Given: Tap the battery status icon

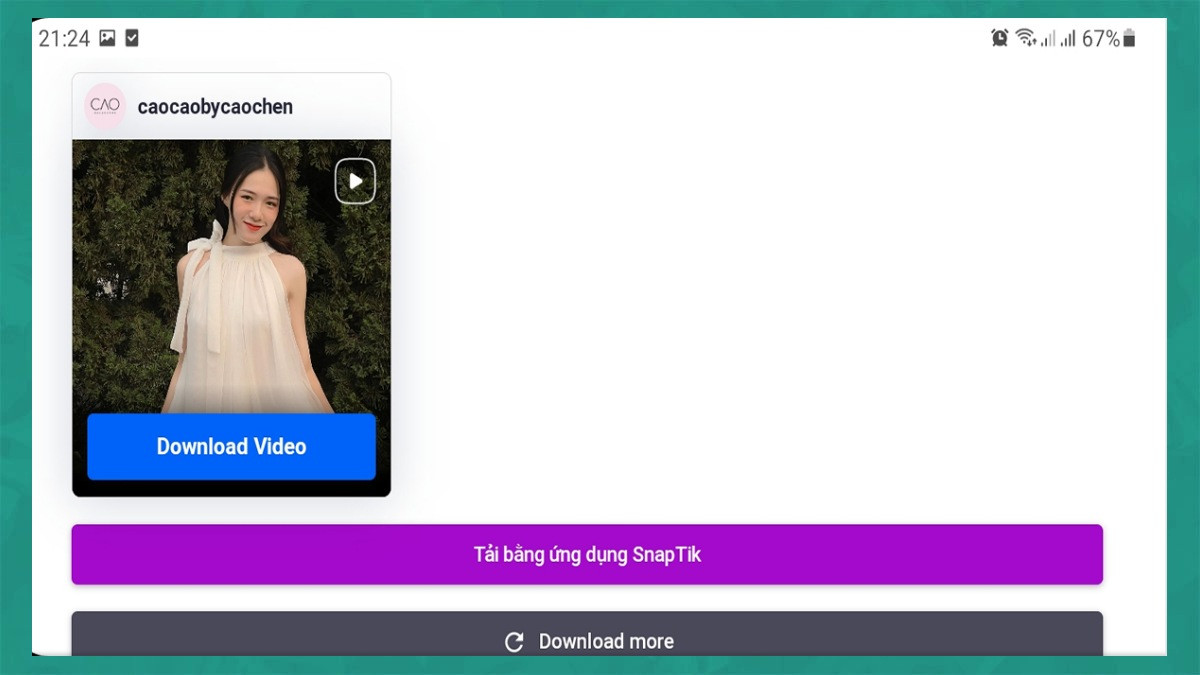Looking at the screenshot, I should pos(1131,37).
